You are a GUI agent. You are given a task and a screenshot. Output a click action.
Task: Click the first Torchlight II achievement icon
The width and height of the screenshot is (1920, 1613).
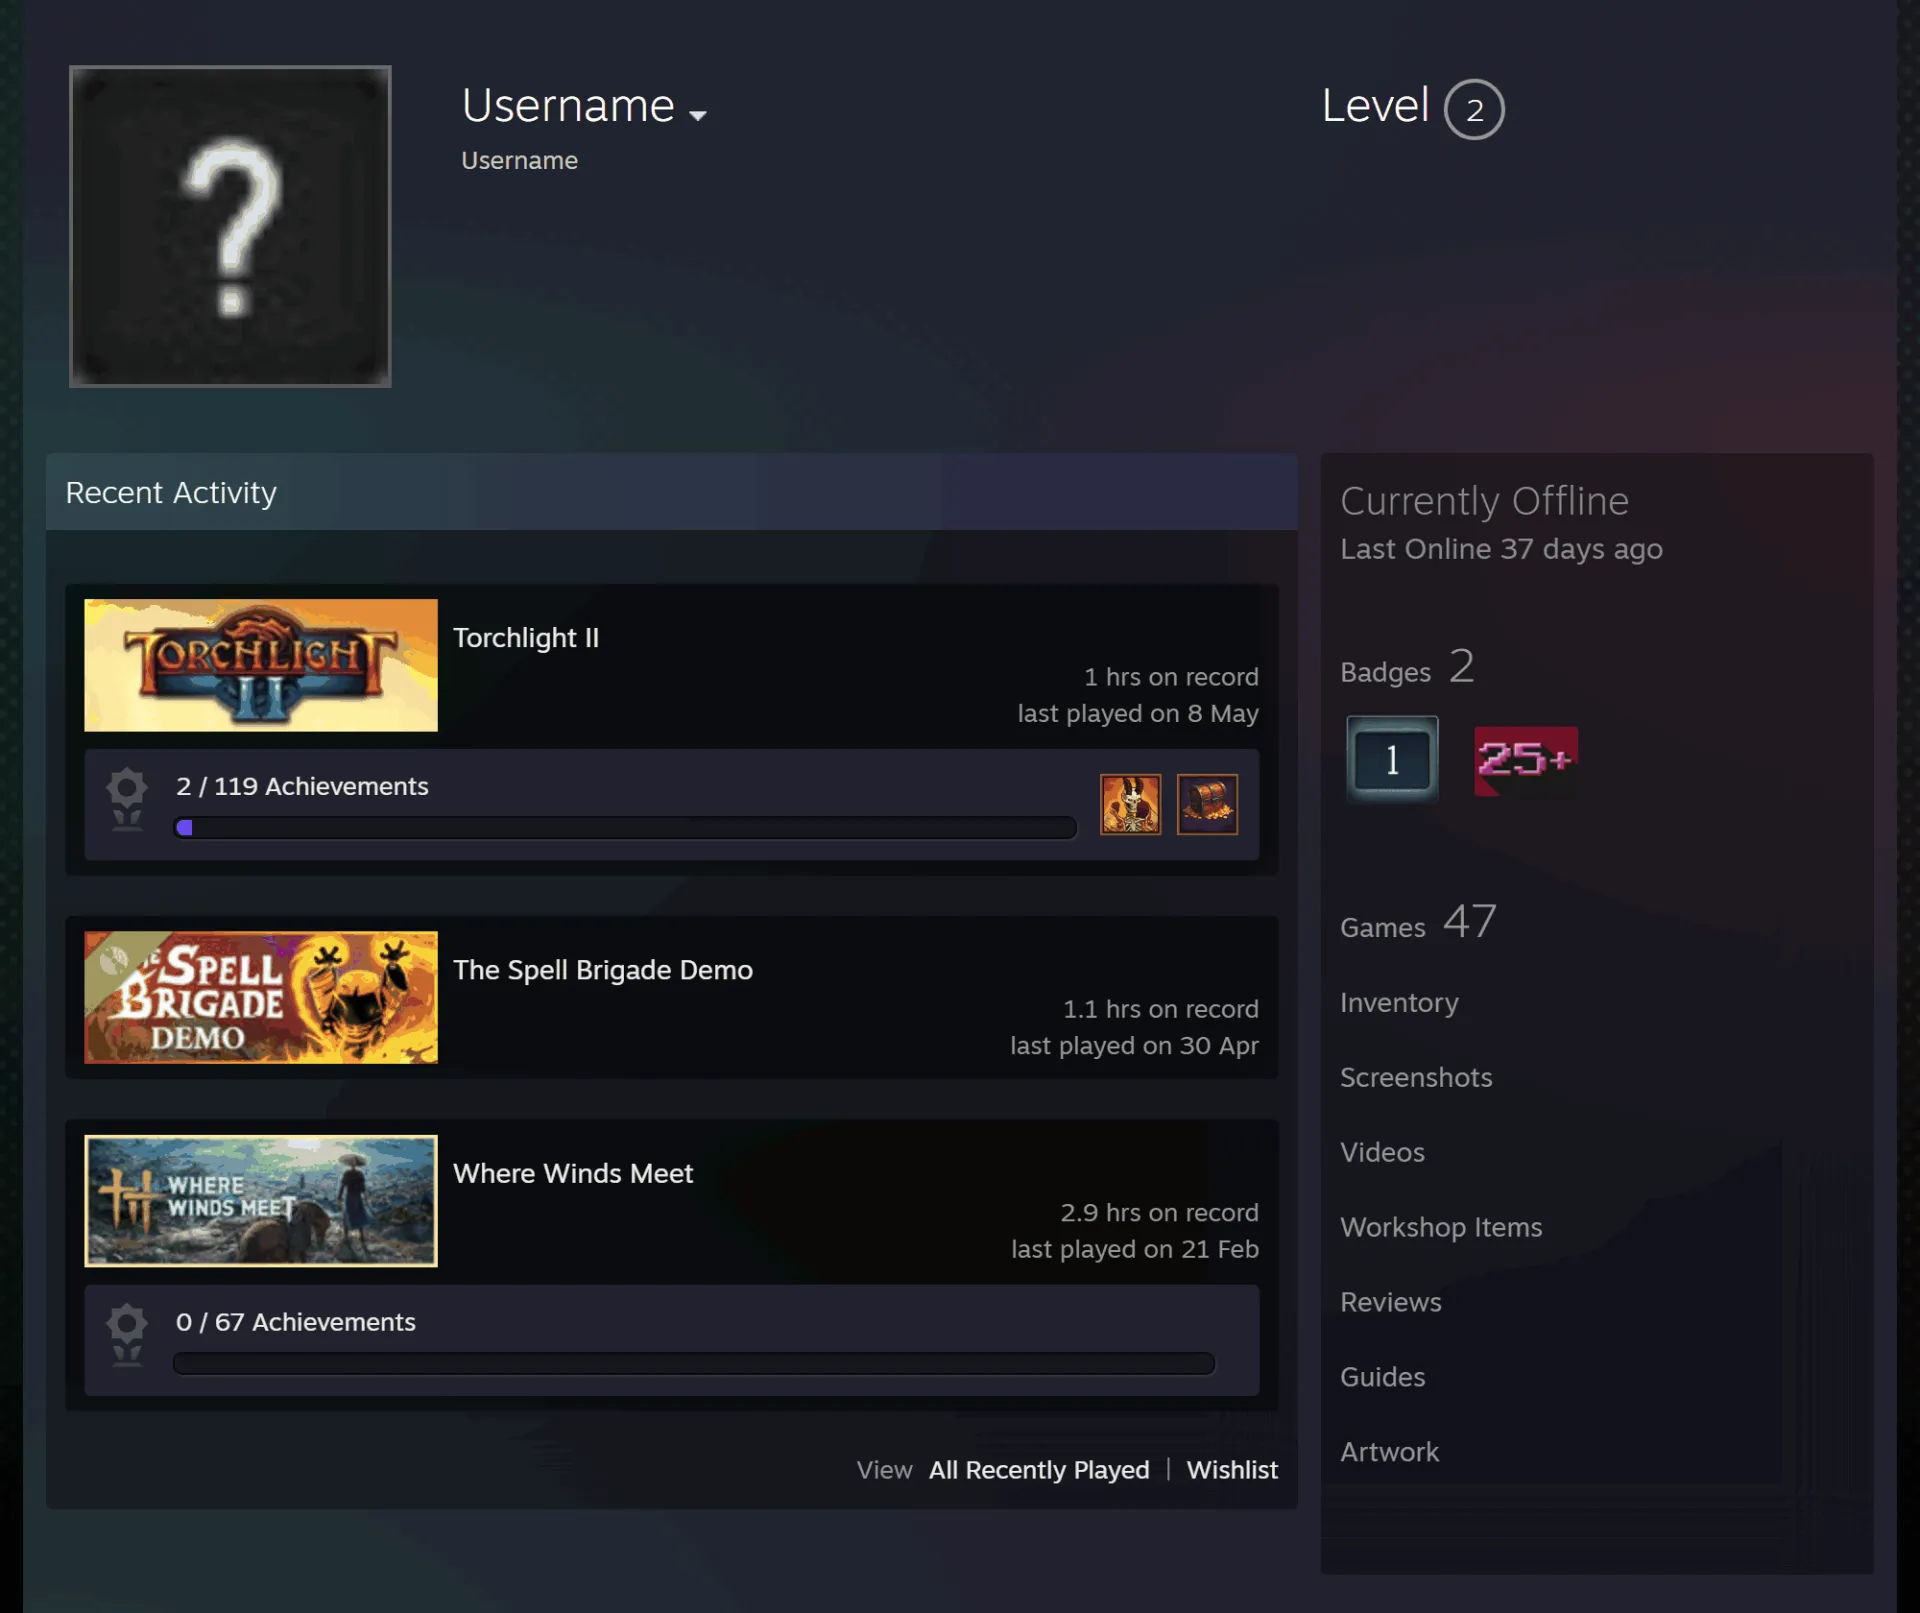1130,804
